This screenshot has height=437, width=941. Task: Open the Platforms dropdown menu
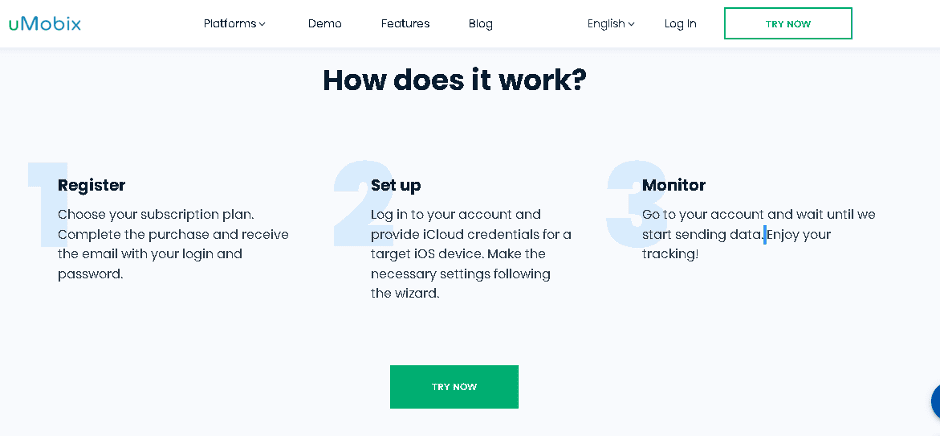pyautogui.click(x=234, y=24)
